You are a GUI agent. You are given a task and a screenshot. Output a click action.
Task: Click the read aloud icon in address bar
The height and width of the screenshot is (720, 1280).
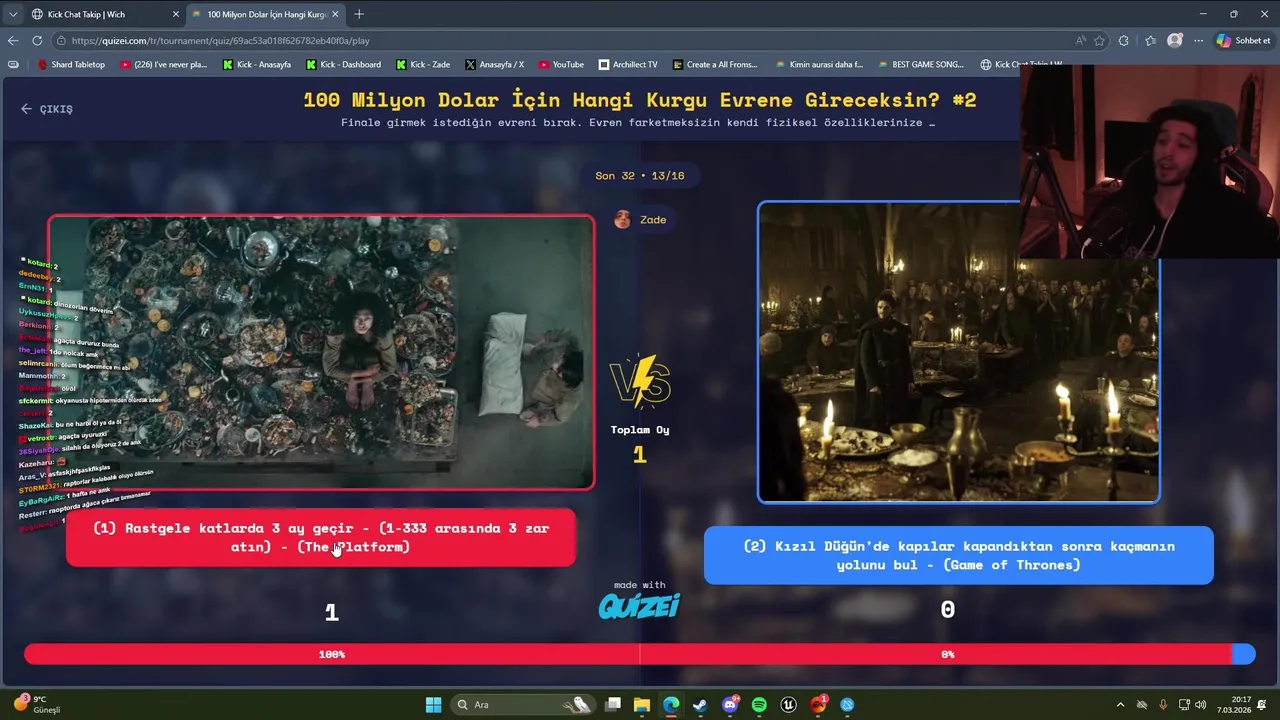[1080, 41]
